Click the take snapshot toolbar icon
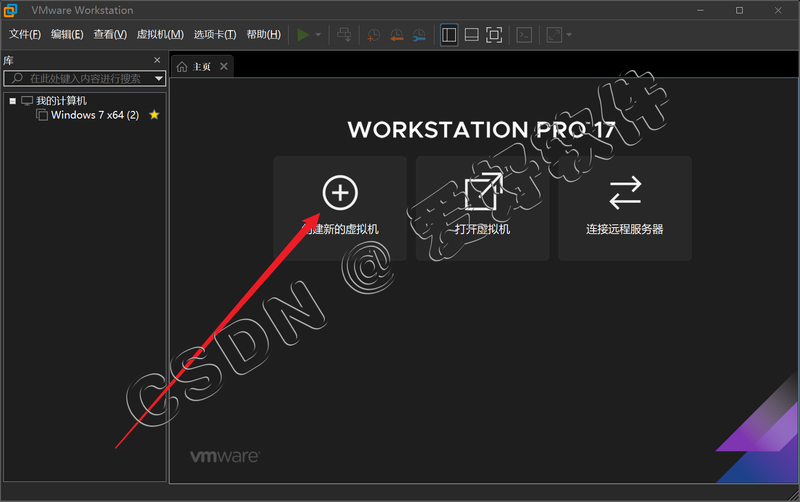 (373, 35)
